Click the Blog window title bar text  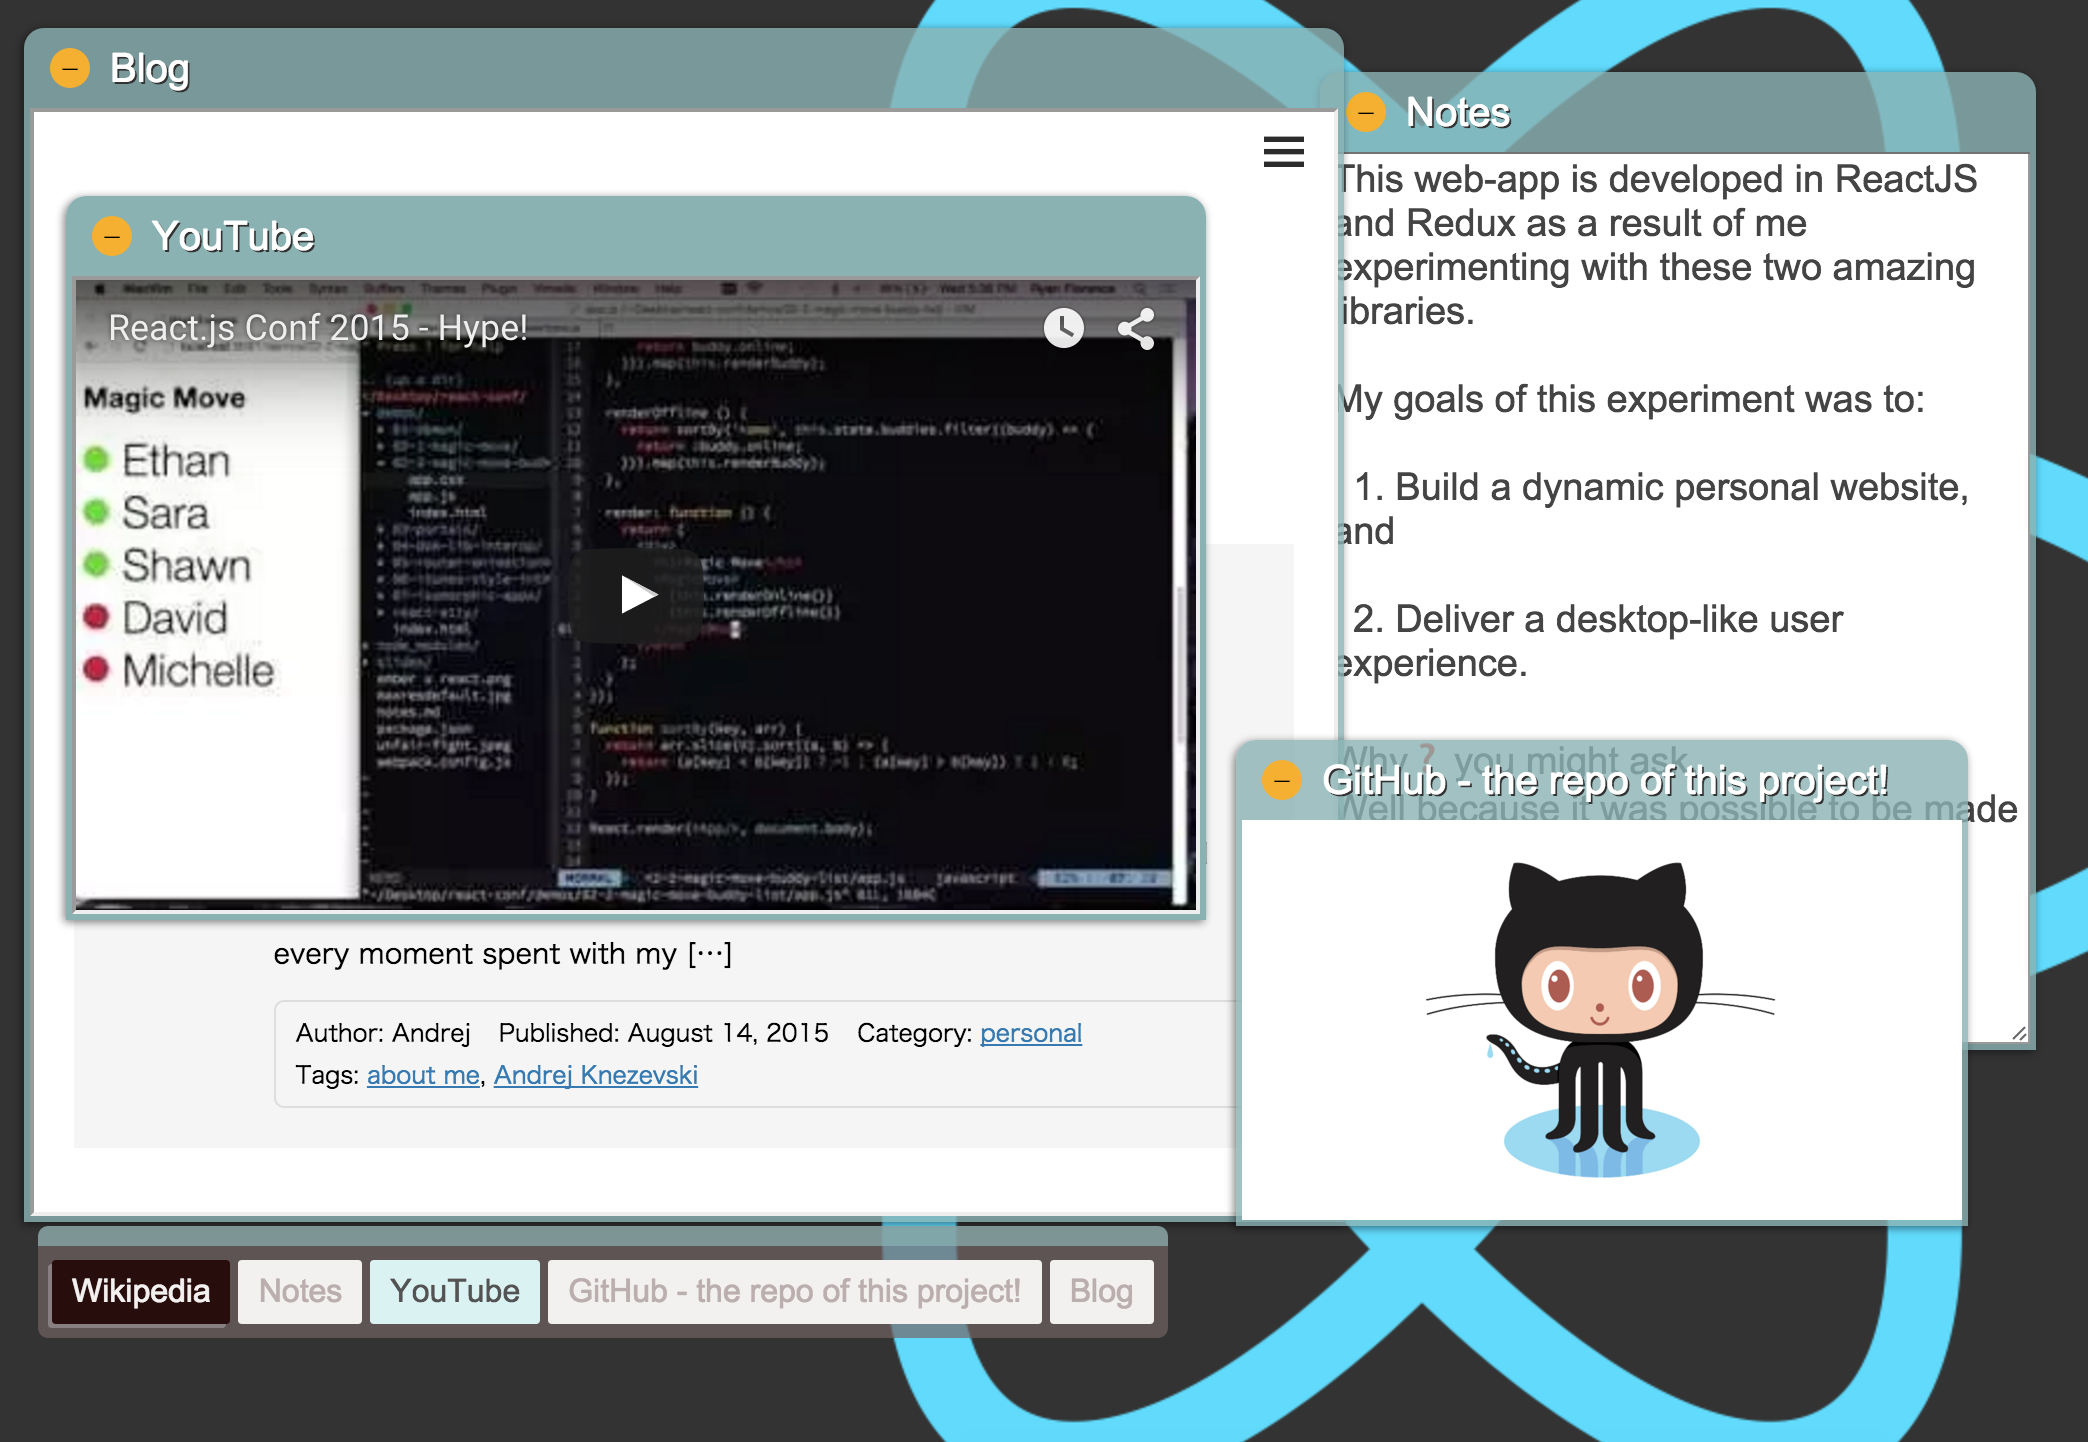click(x=150, y=69)
